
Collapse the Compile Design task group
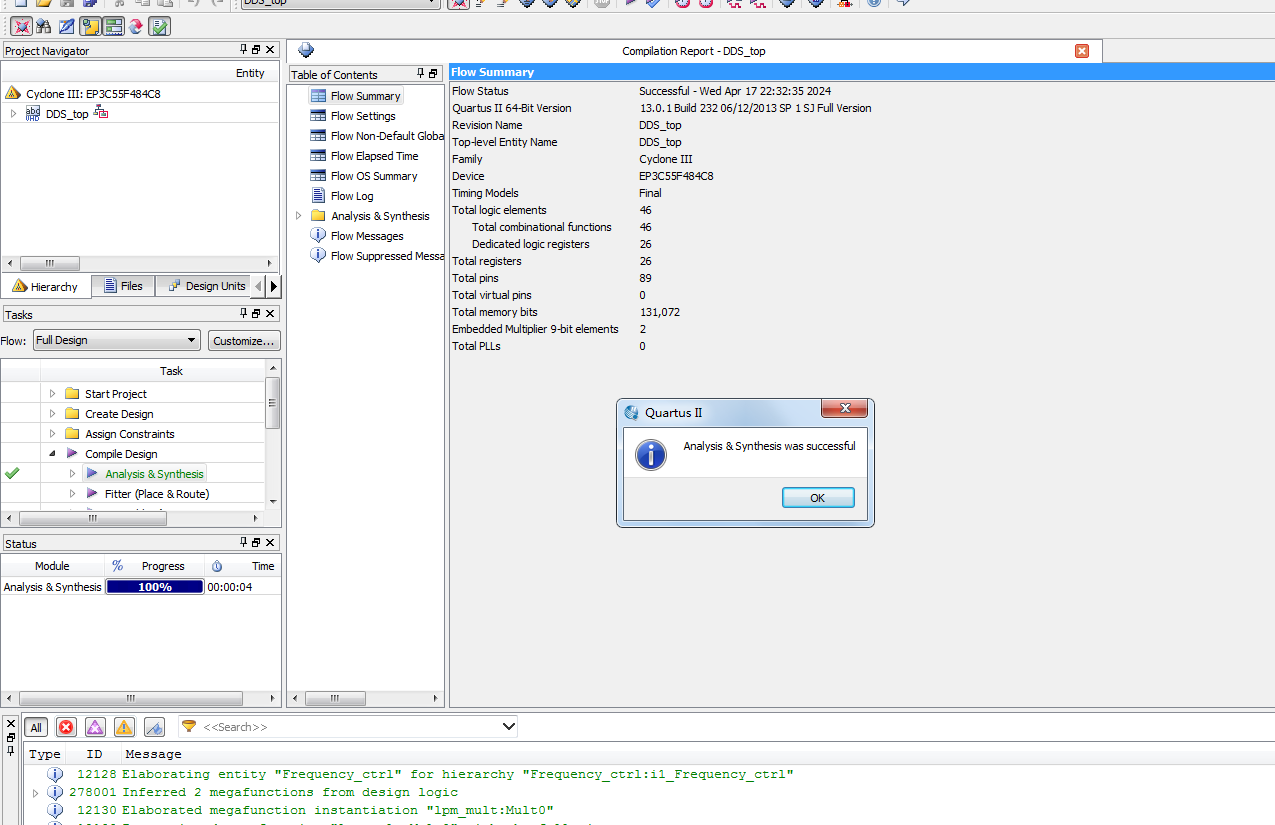[52, 454]
